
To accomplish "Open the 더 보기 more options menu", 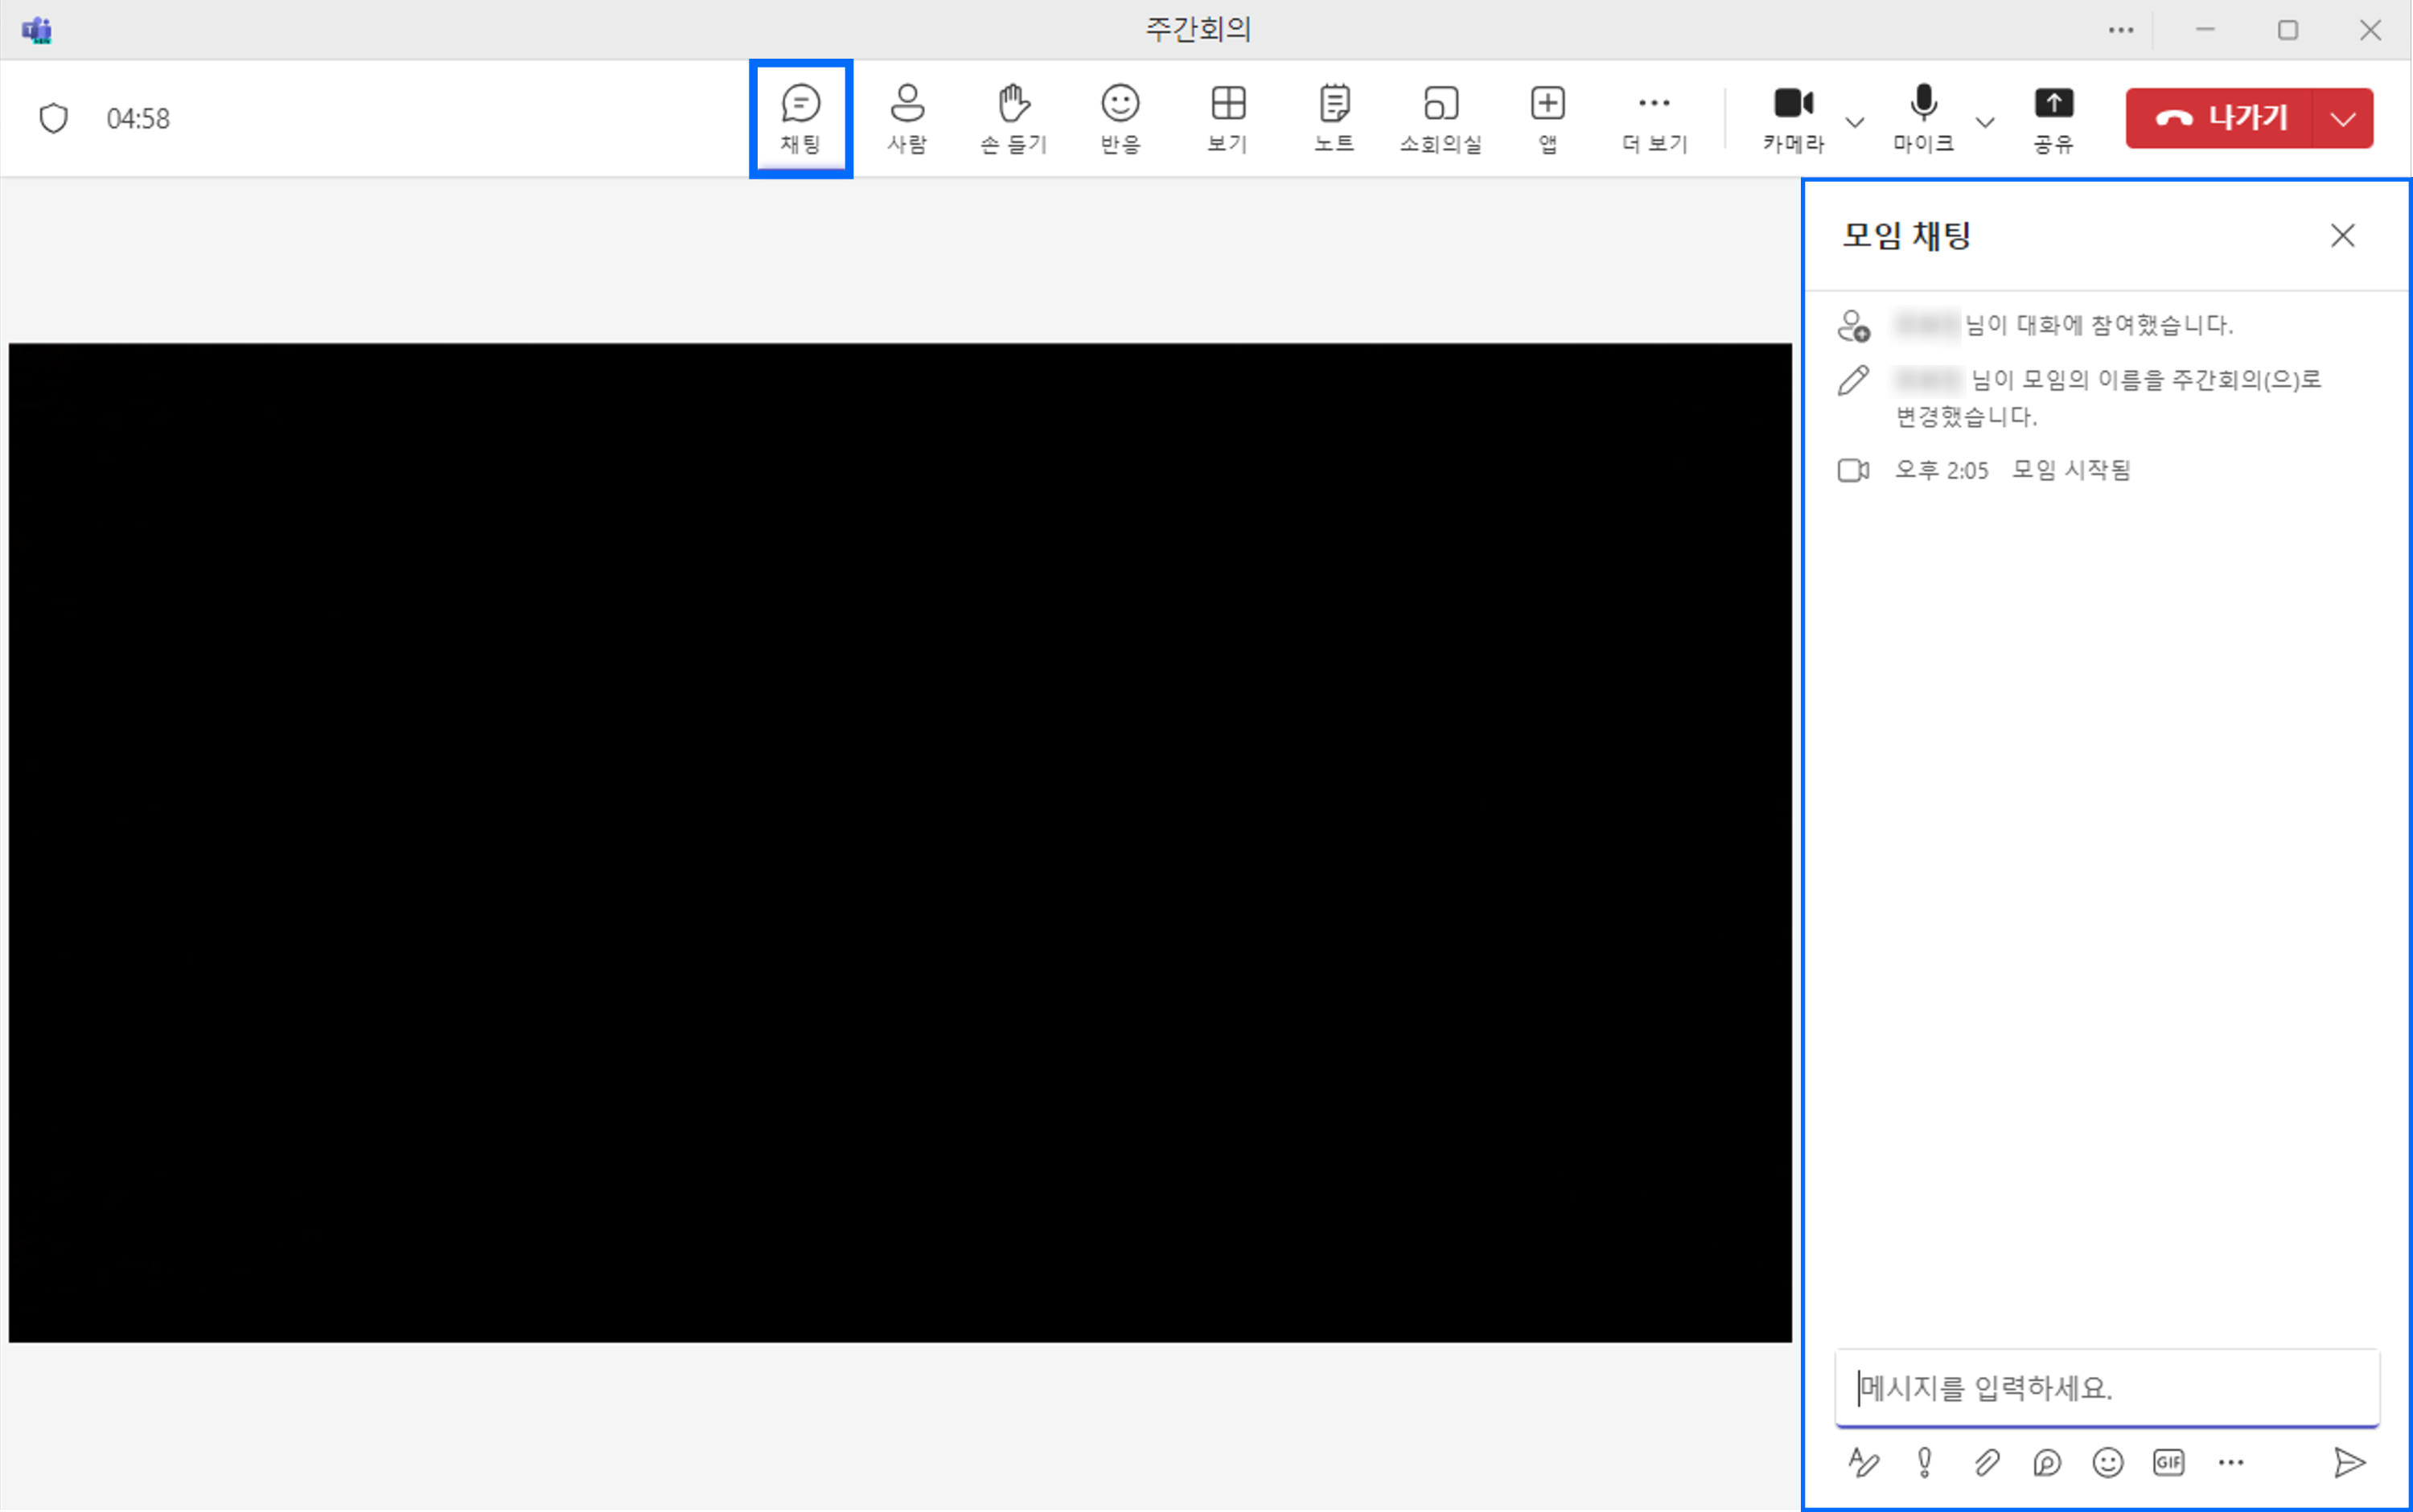I will 1653,117.
